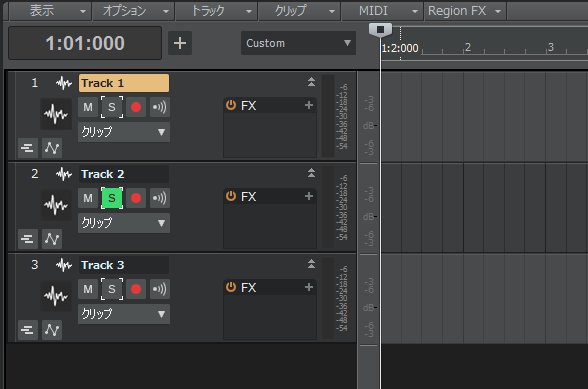Solo Track 3
The width and height of the screenshot is (588, 389).
(112, 289)
